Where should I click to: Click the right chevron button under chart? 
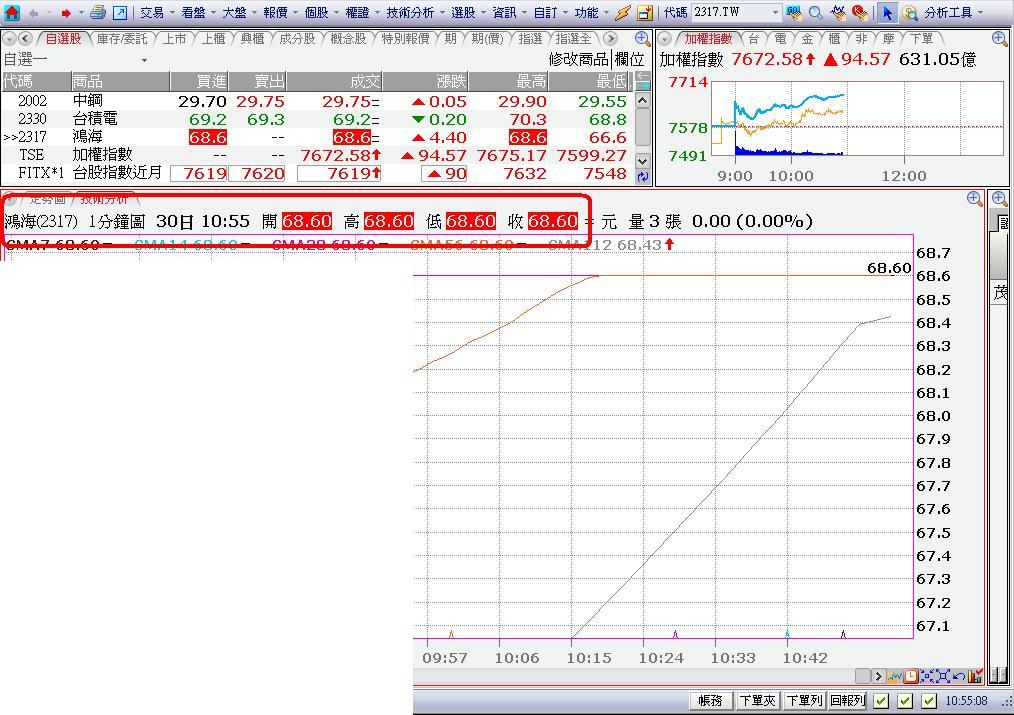878,676
